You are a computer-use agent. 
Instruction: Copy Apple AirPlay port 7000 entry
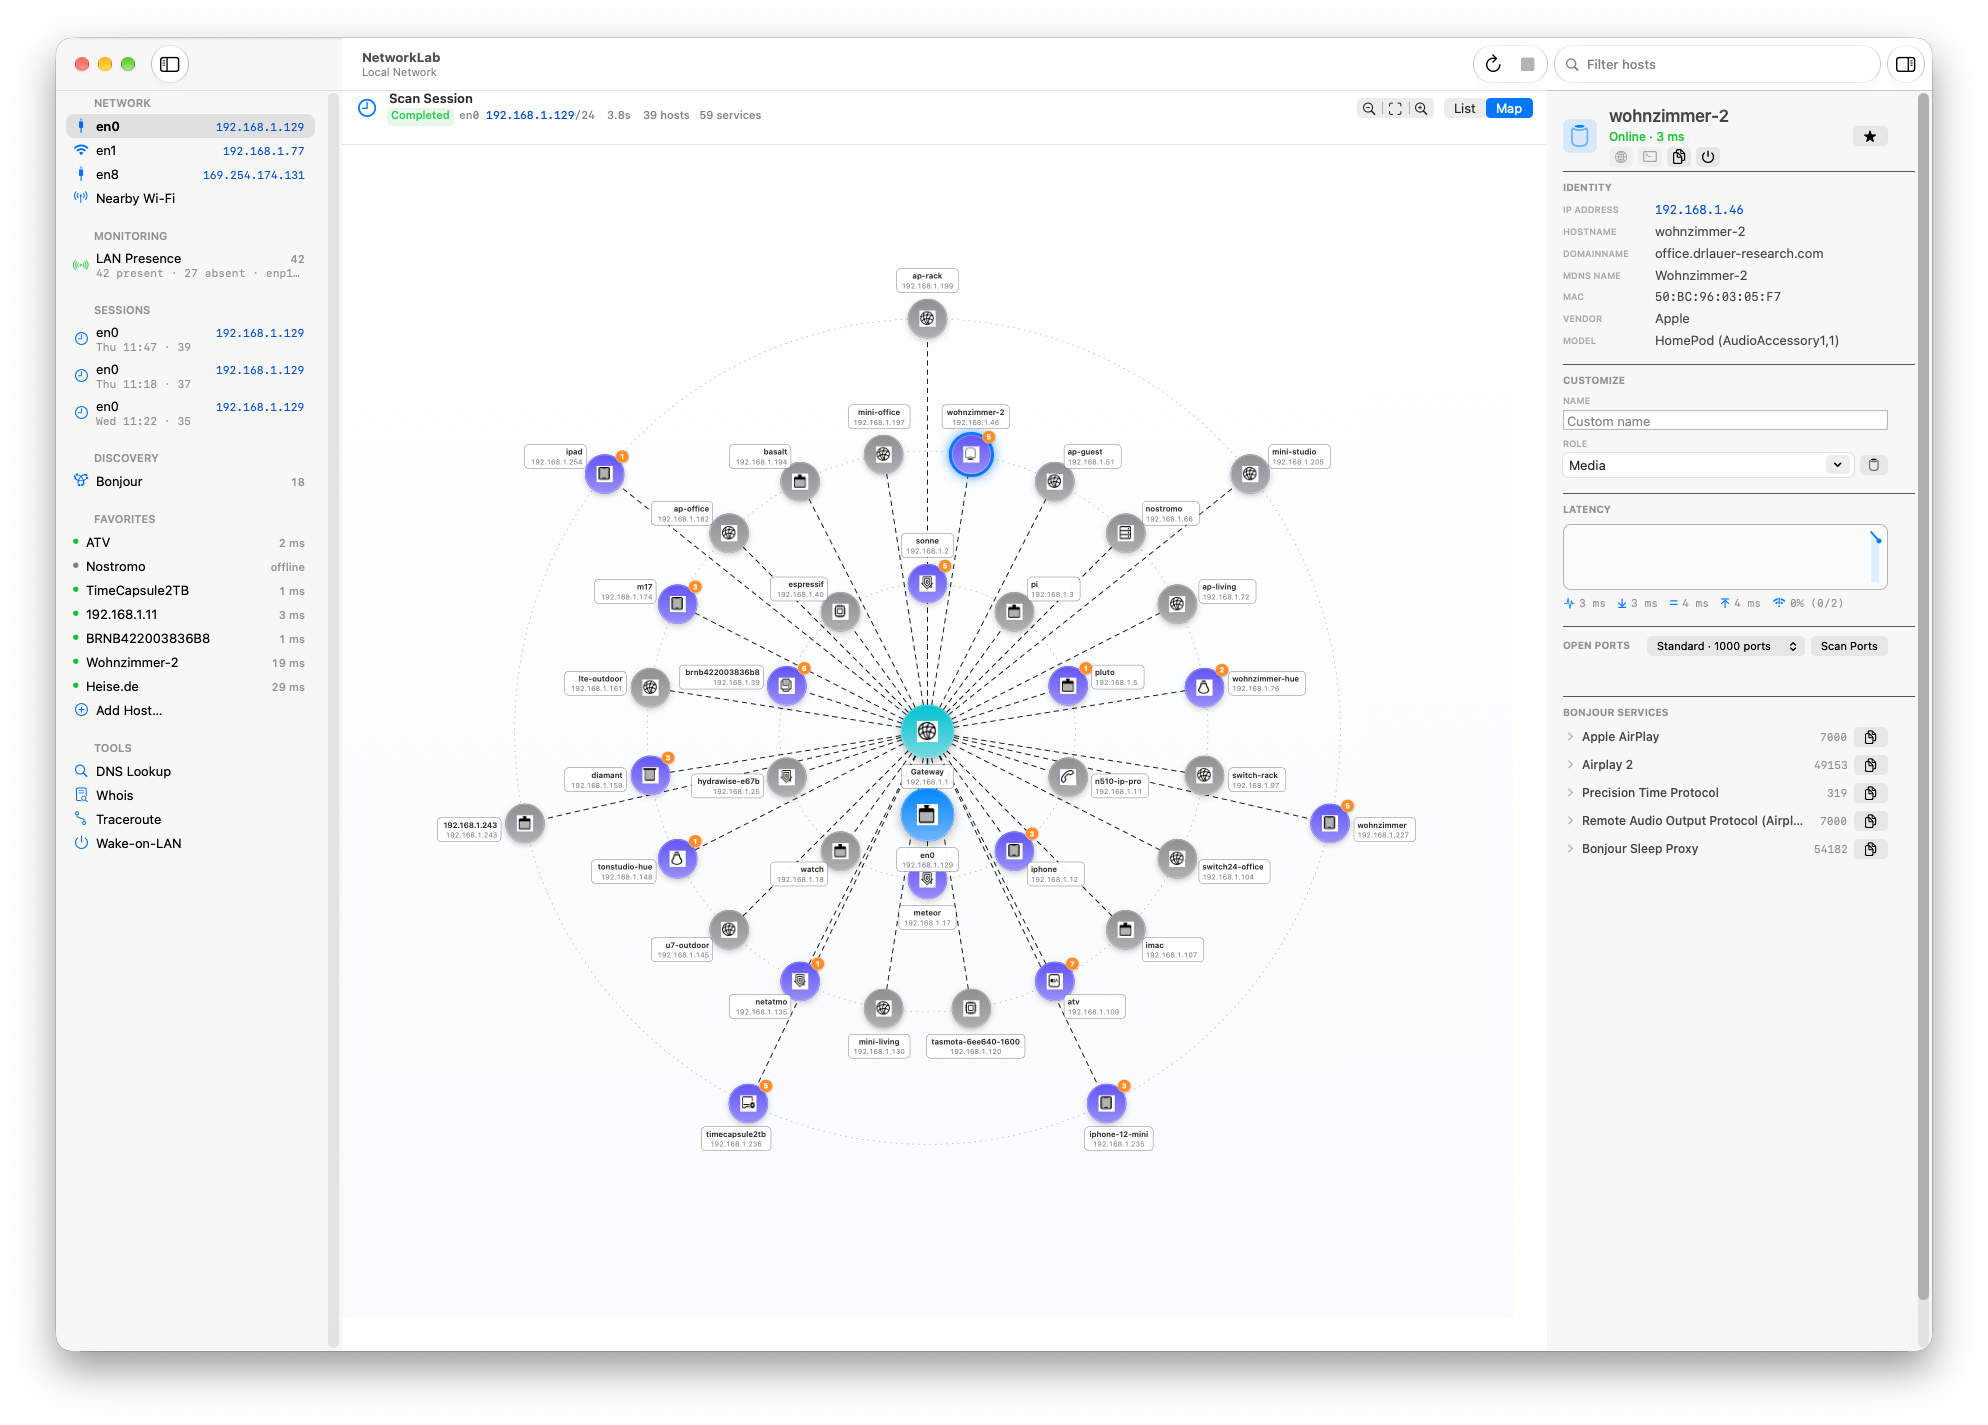(1870, 737)
